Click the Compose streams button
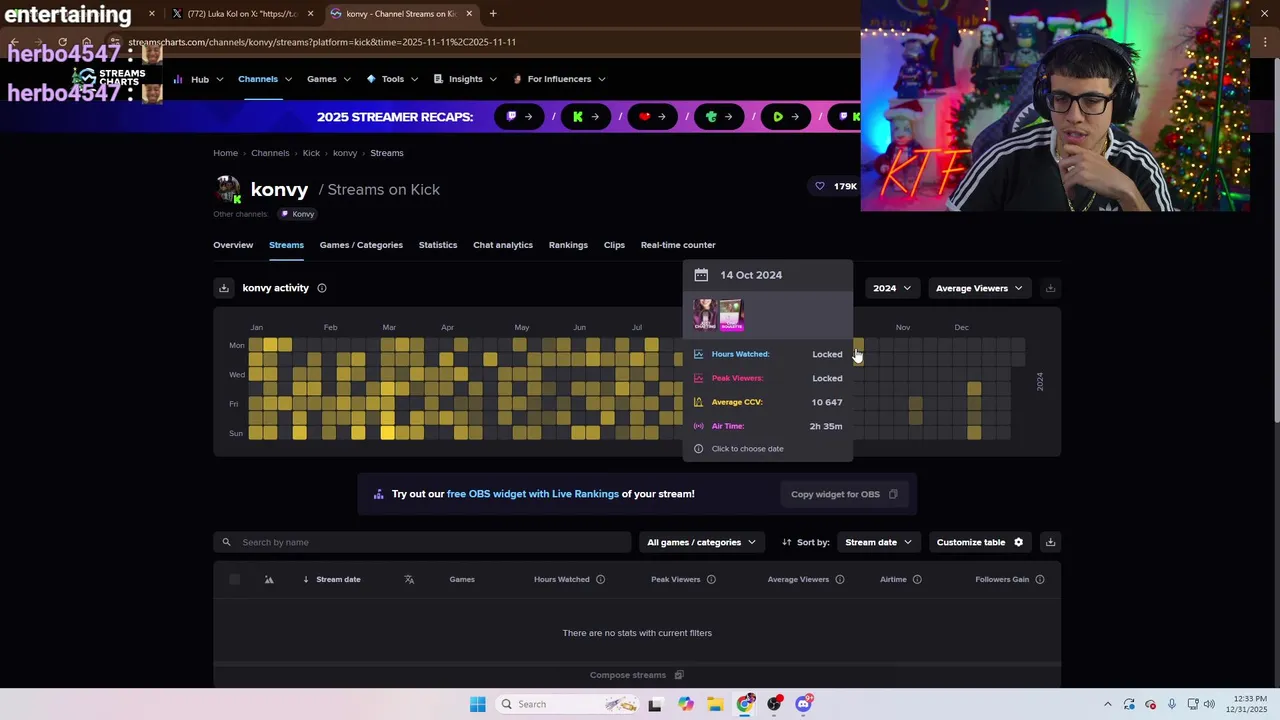Image resolution: width=1280 pixels, height=720 pixels. [636, 675]
